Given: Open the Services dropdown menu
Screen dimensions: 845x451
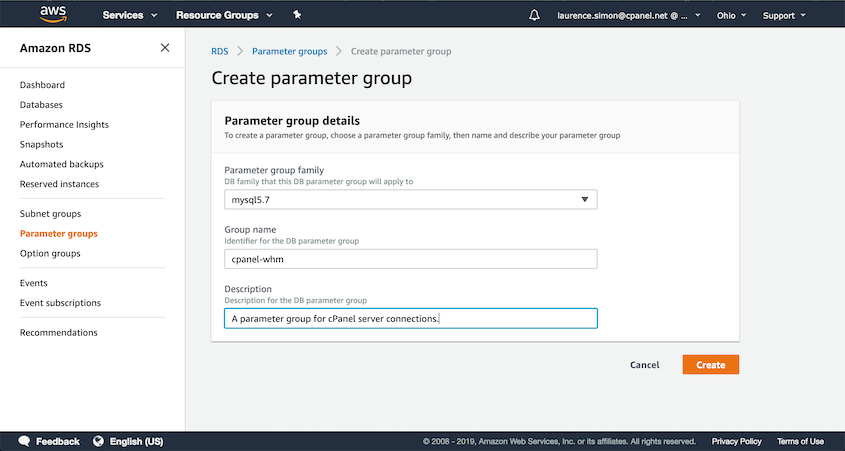Looking at the screenshot, I should click(x=130, y=16).
